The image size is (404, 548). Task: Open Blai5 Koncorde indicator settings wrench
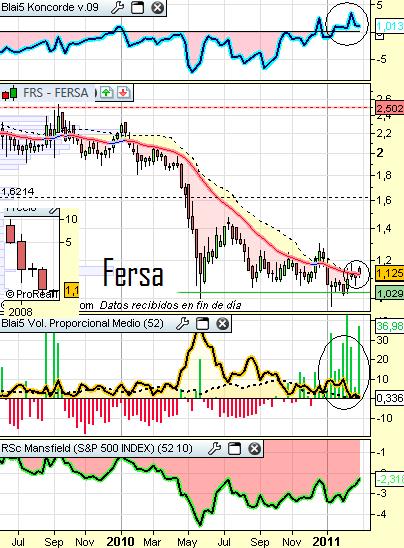coord(117,7)
